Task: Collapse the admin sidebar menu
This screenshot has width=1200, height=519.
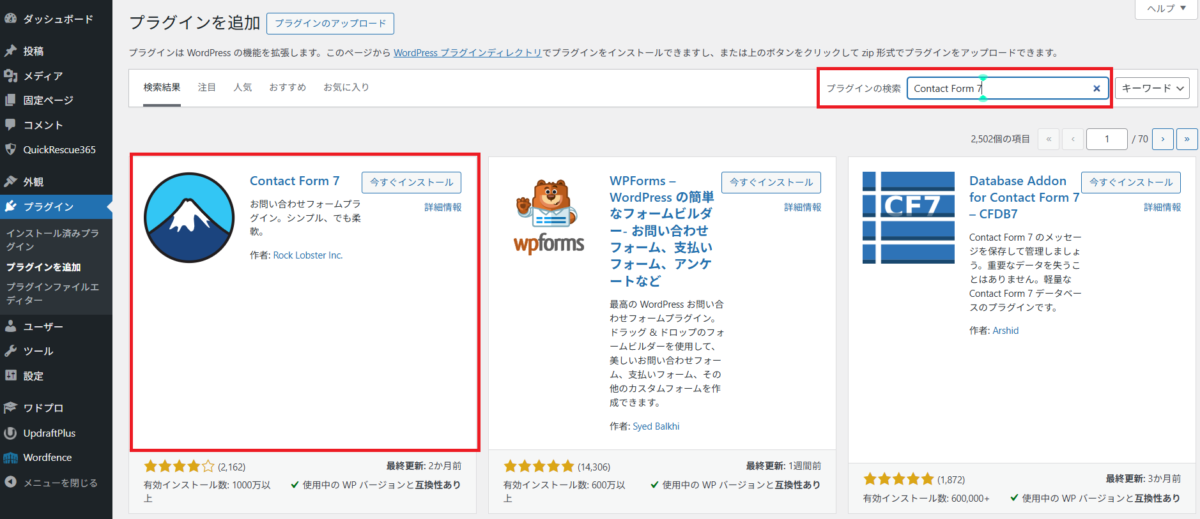Action: tap(59, 483)
